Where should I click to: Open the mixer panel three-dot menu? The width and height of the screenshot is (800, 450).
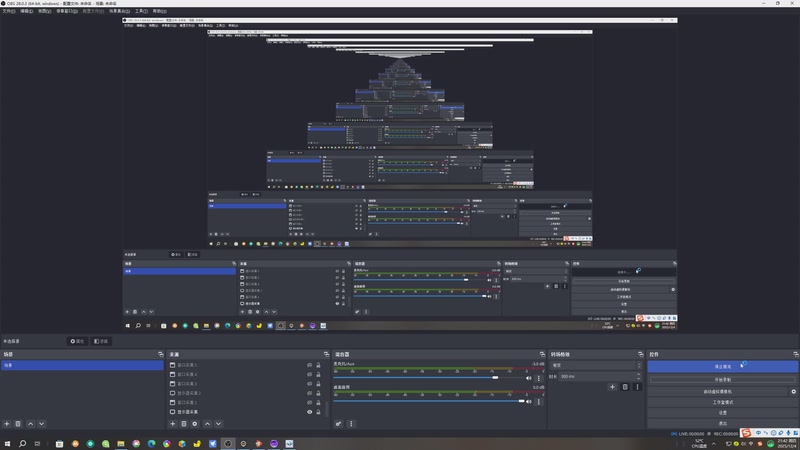[x=351, y=423]
